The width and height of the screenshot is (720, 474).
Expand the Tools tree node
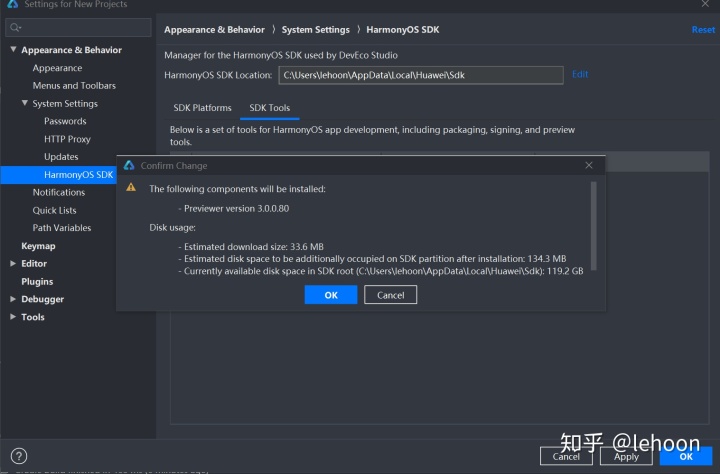pos(13,316)
